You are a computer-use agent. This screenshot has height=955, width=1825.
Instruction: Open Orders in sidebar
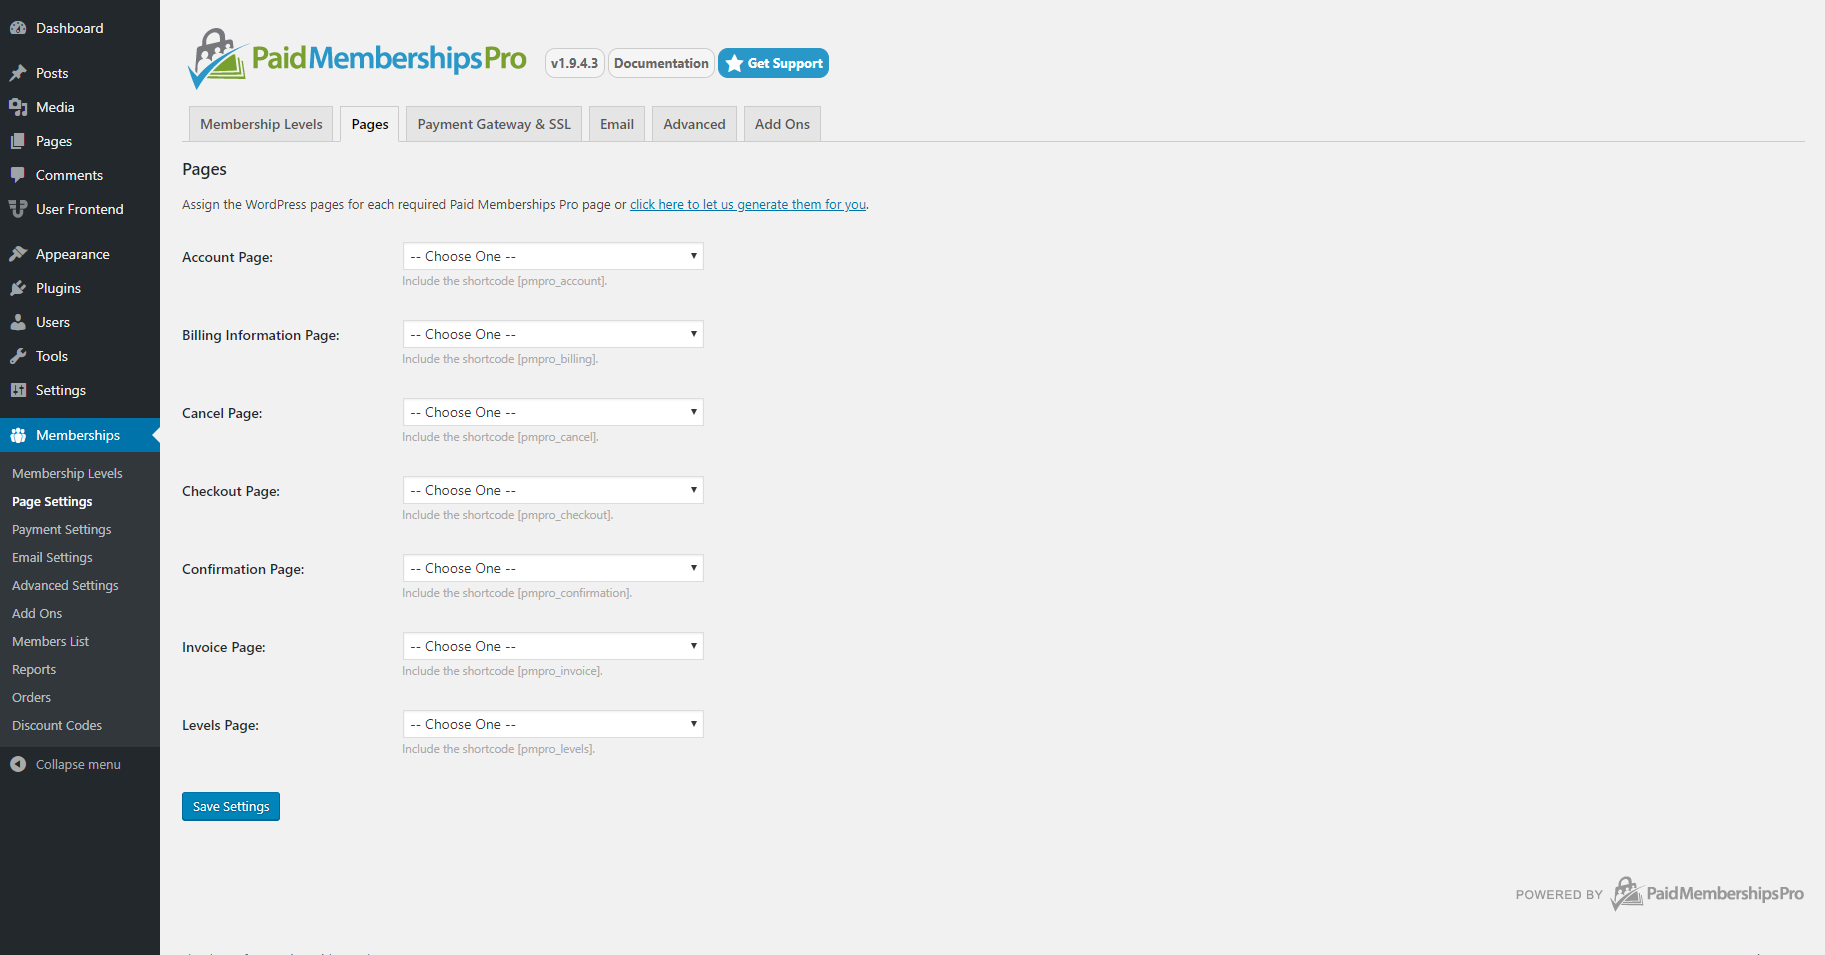pos(31,697)
